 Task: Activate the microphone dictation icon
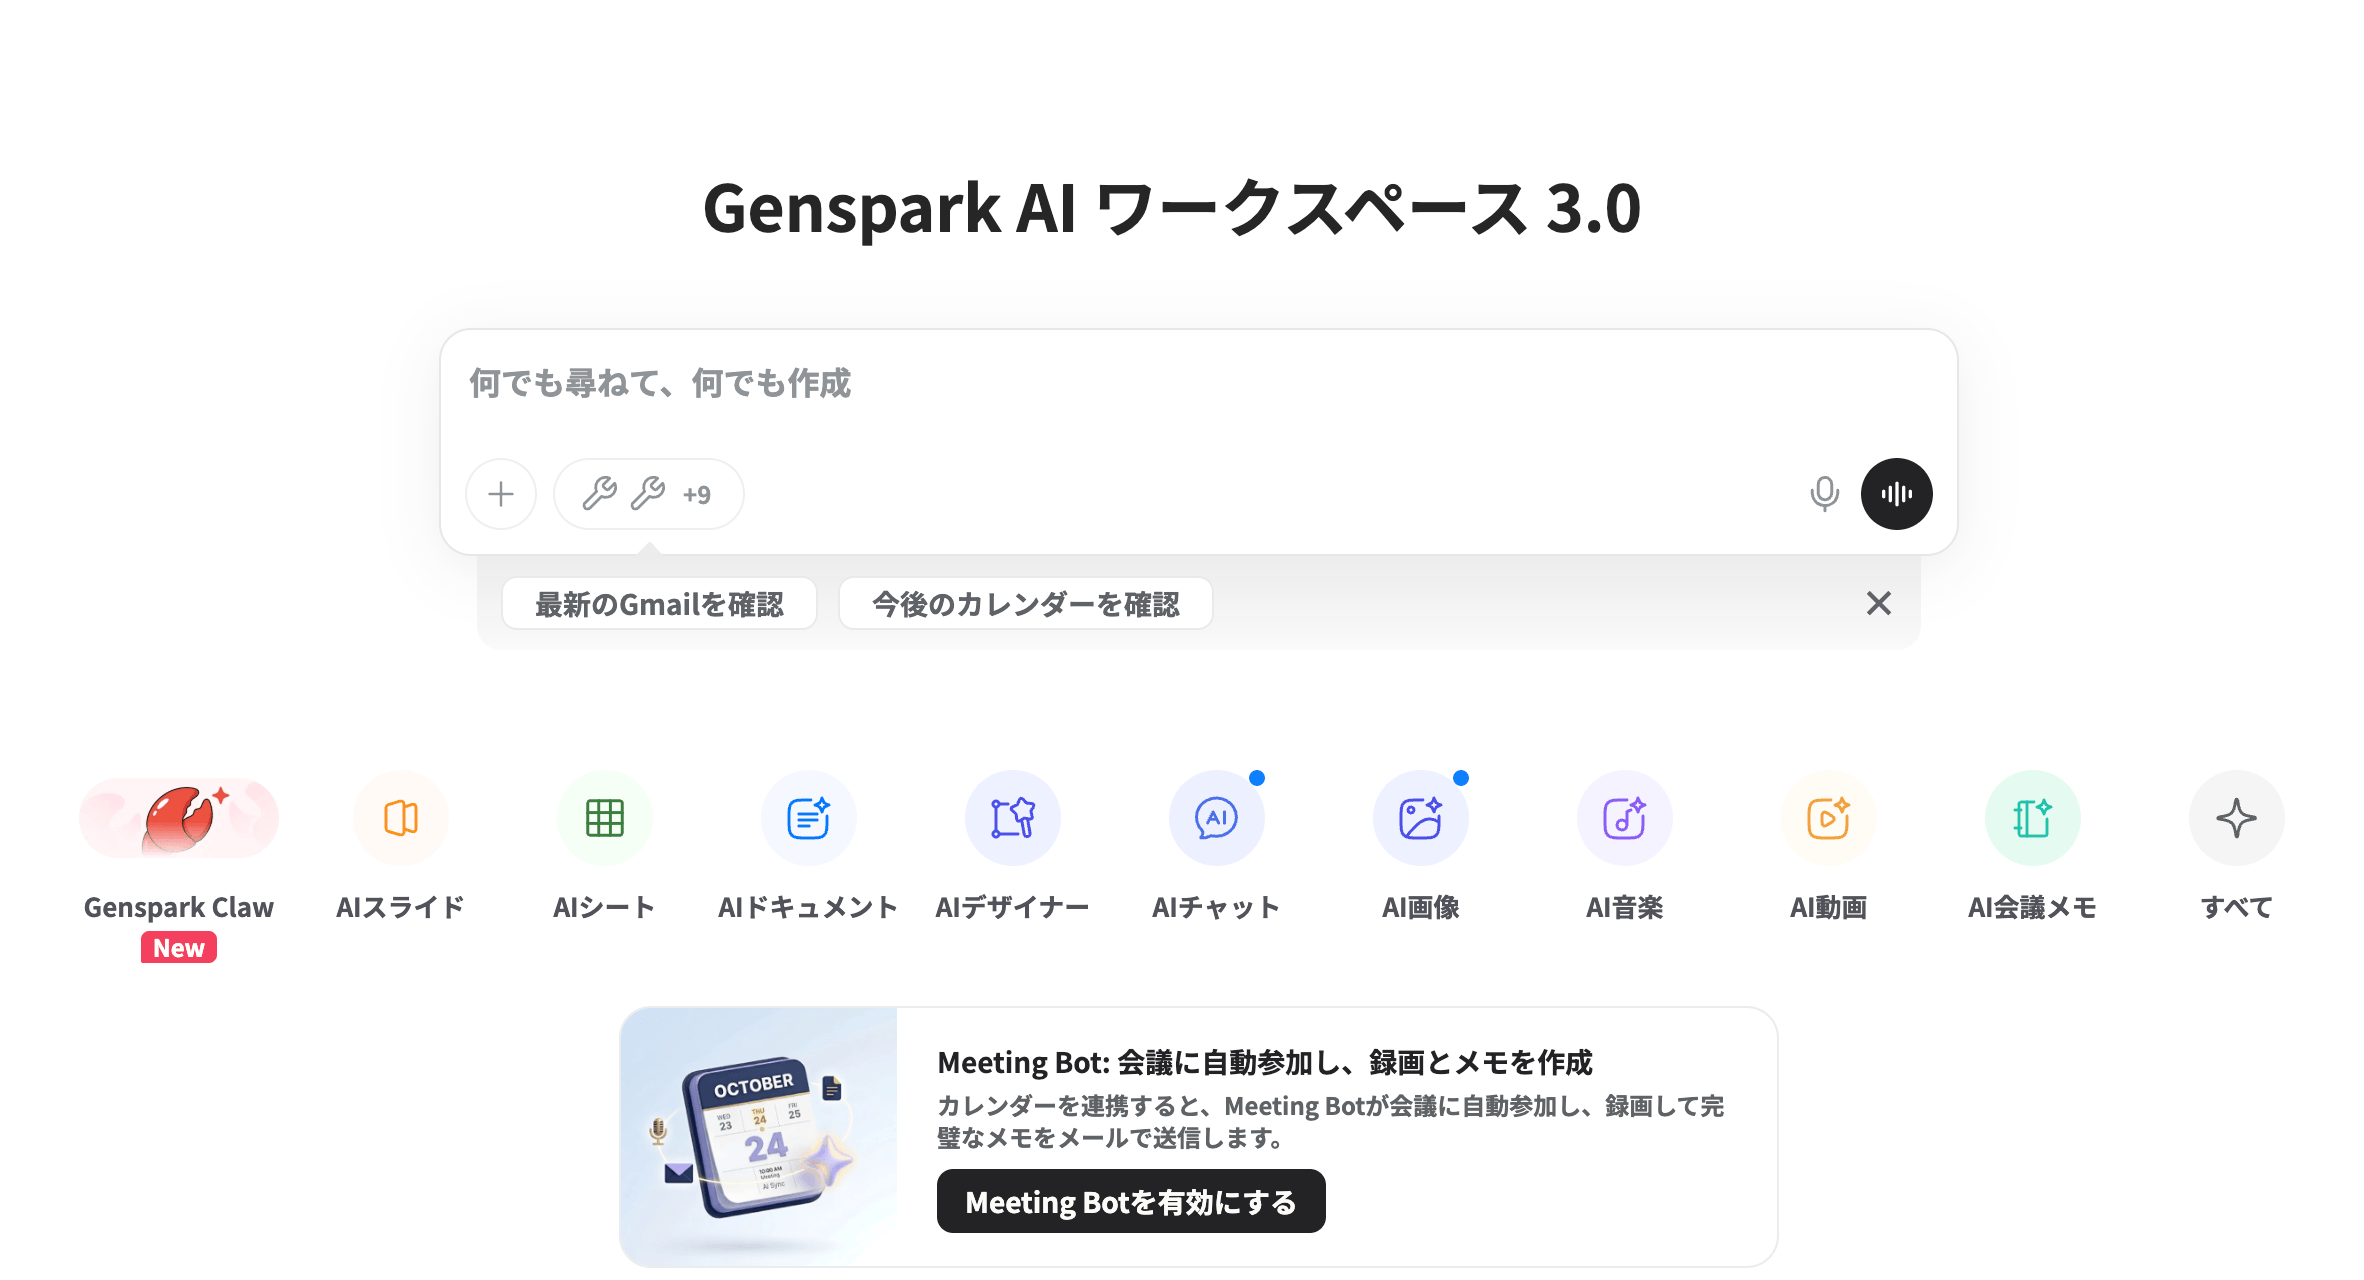1825,494
